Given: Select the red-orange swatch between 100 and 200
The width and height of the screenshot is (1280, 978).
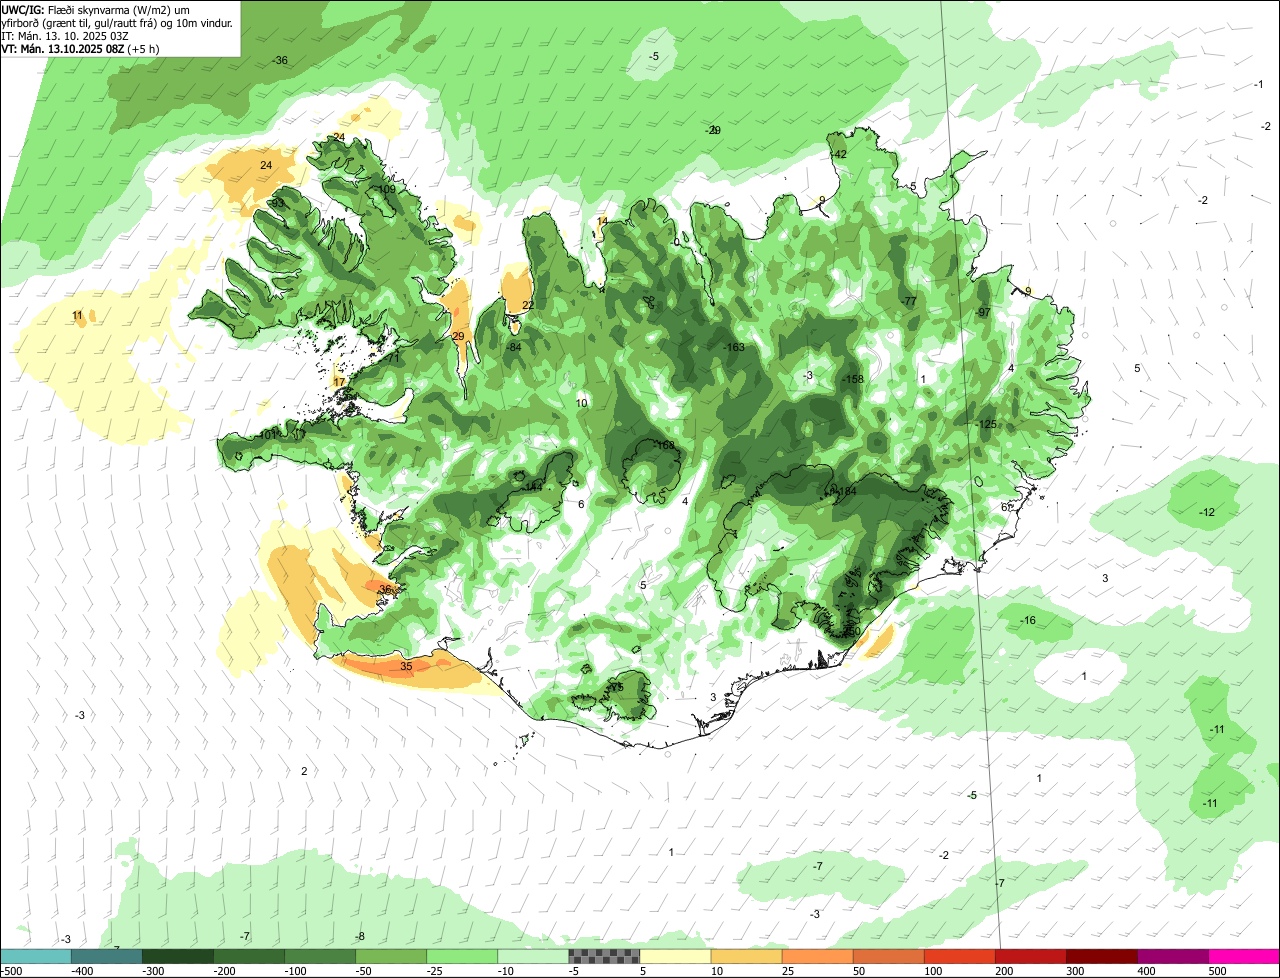Looking at the screenshot, I should 959,956.
